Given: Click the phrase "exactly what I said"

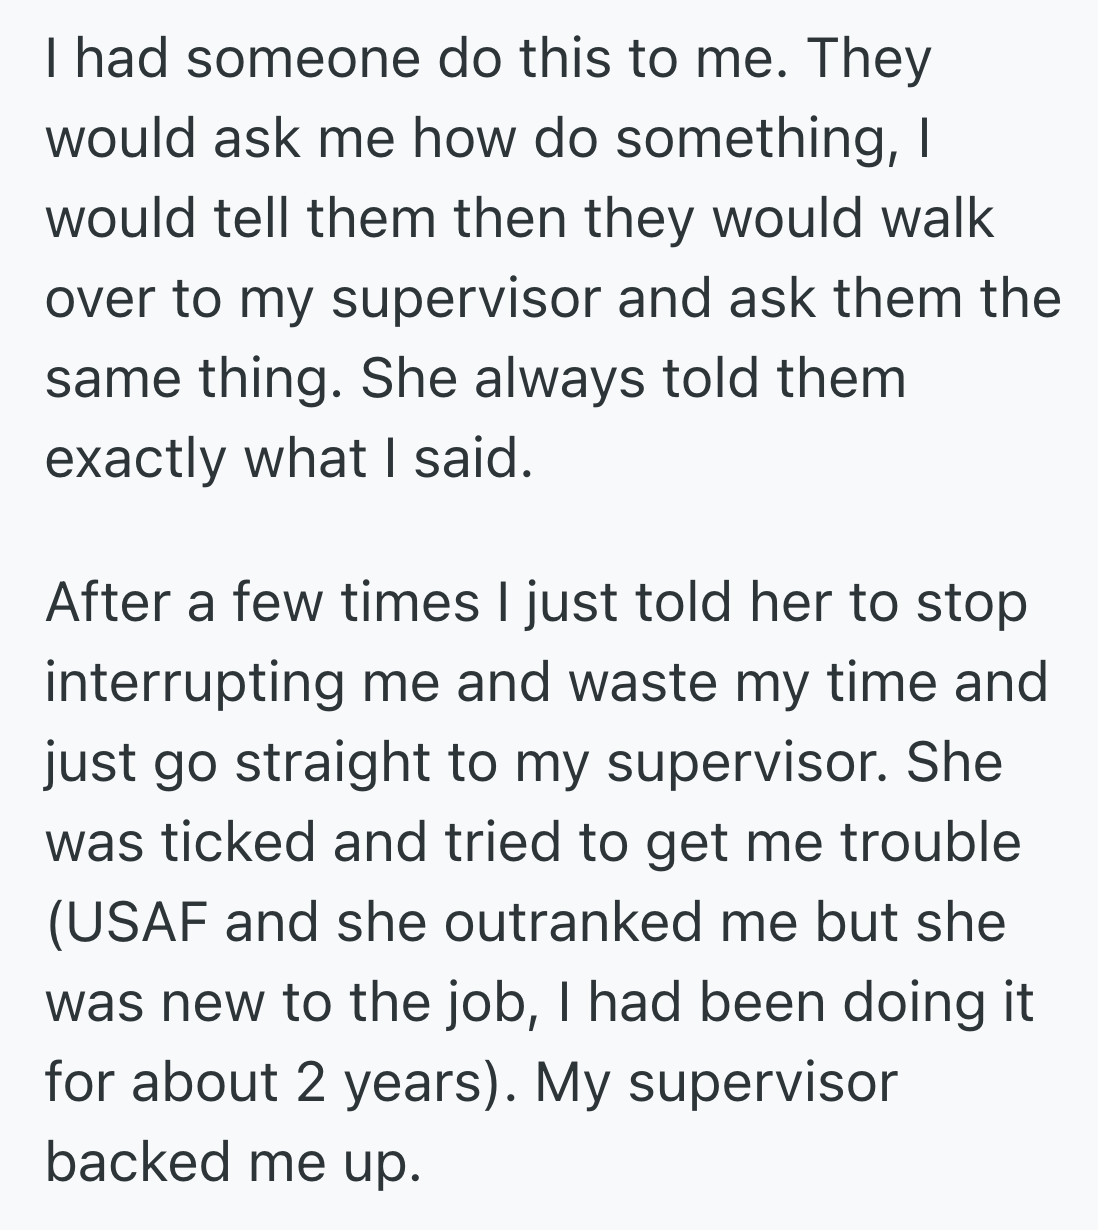Looking at the screenshot, I should pyautogui.click(x=284, y=459).
